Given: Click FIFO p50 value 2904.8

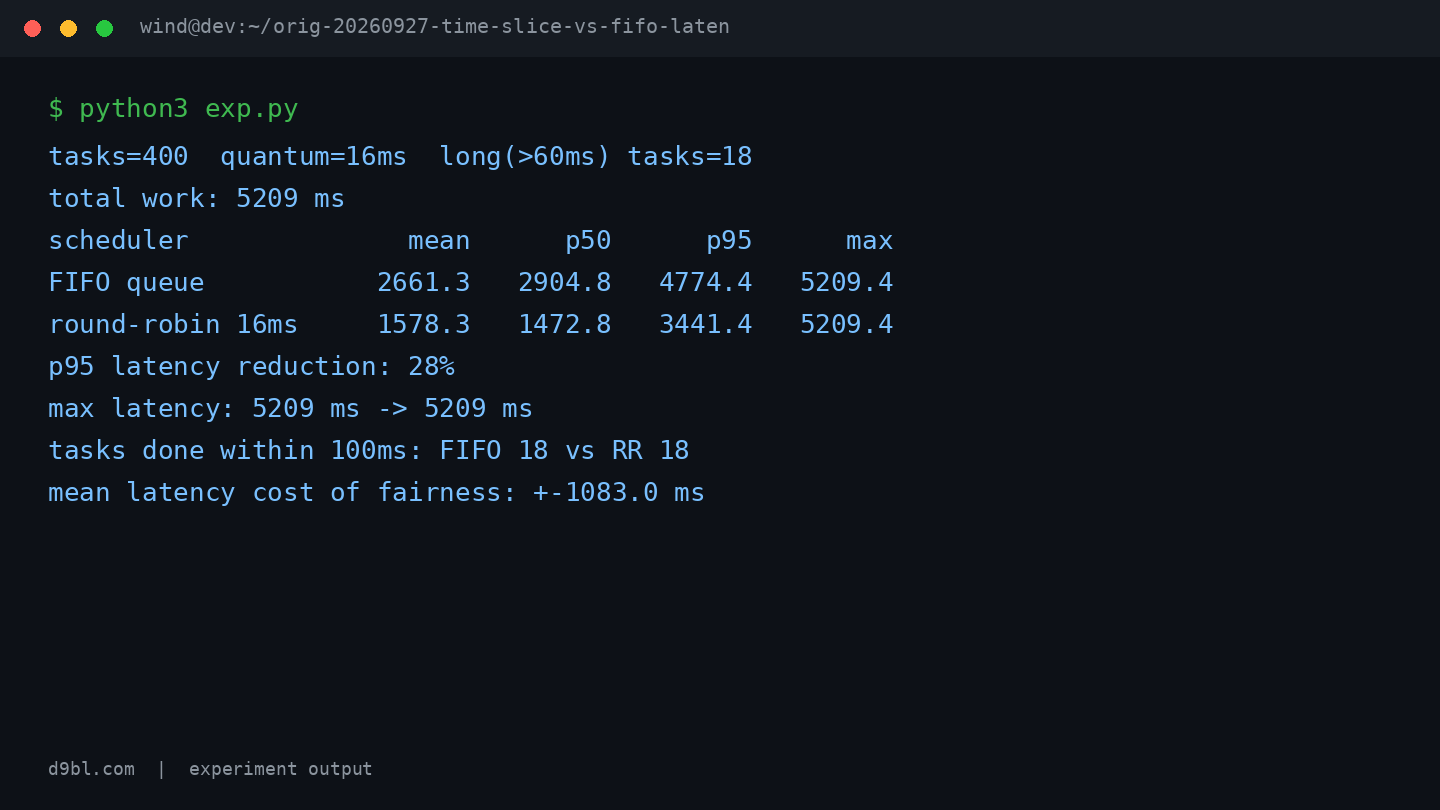Looking at the screenshot, I should [x=564, y=283].
